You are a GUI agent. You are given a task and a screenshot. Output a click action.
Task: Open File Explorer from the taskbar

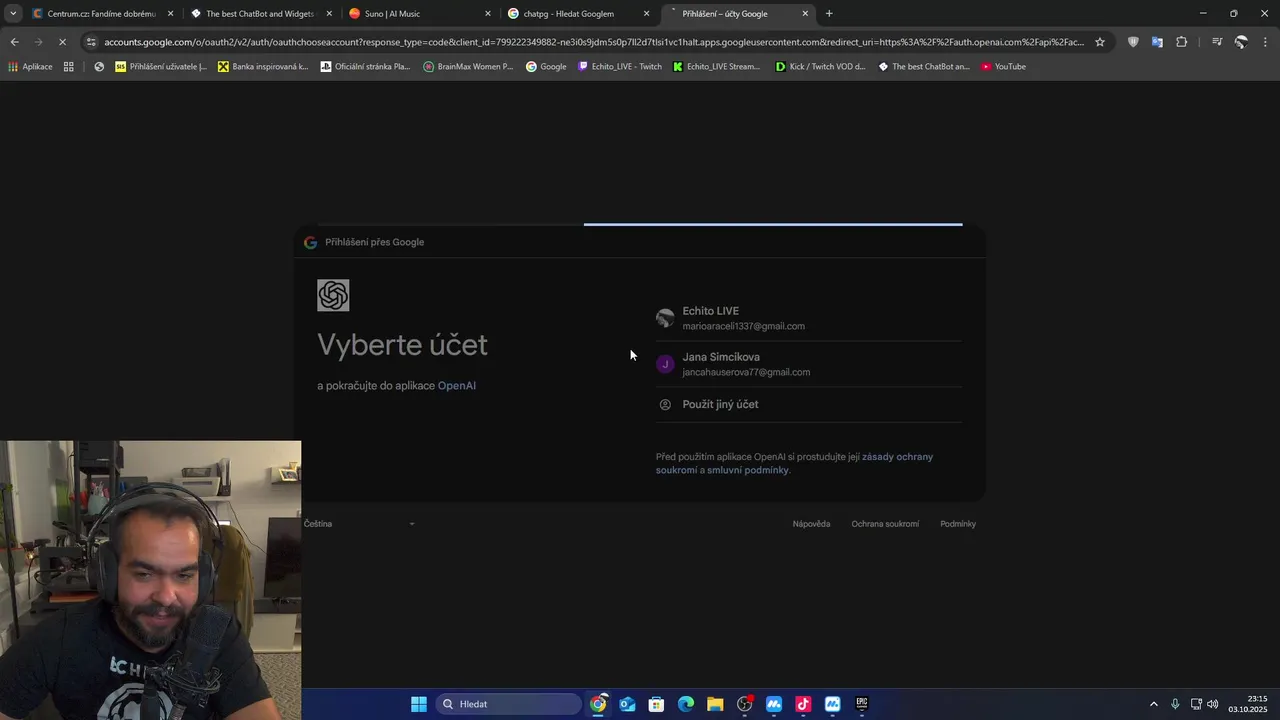715,704
